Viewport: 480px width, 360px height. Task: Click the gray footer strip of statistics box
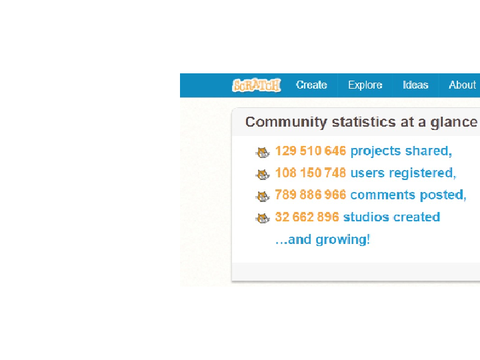point(356,271)
